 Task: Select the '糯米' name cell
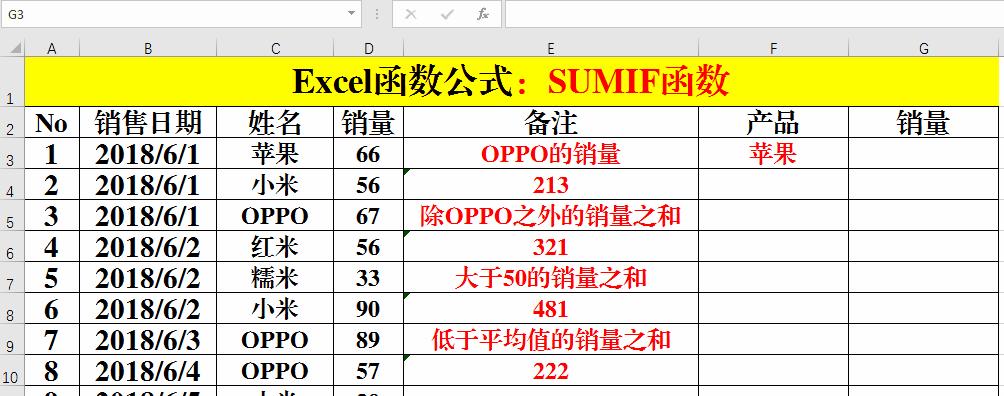click(275, 277)
